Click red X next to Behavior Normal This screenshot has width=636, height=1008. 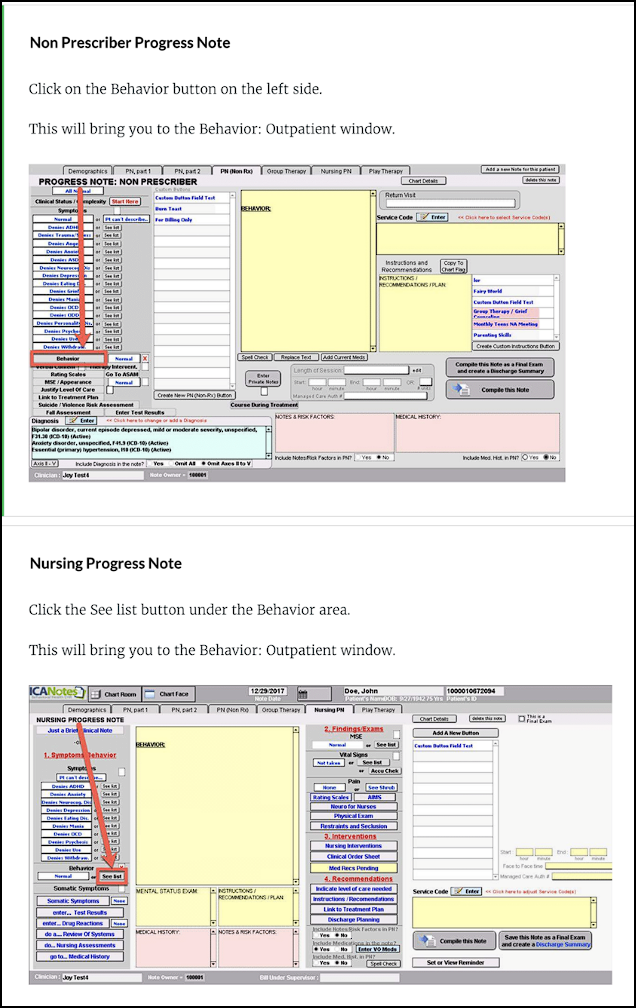(145, 359)
